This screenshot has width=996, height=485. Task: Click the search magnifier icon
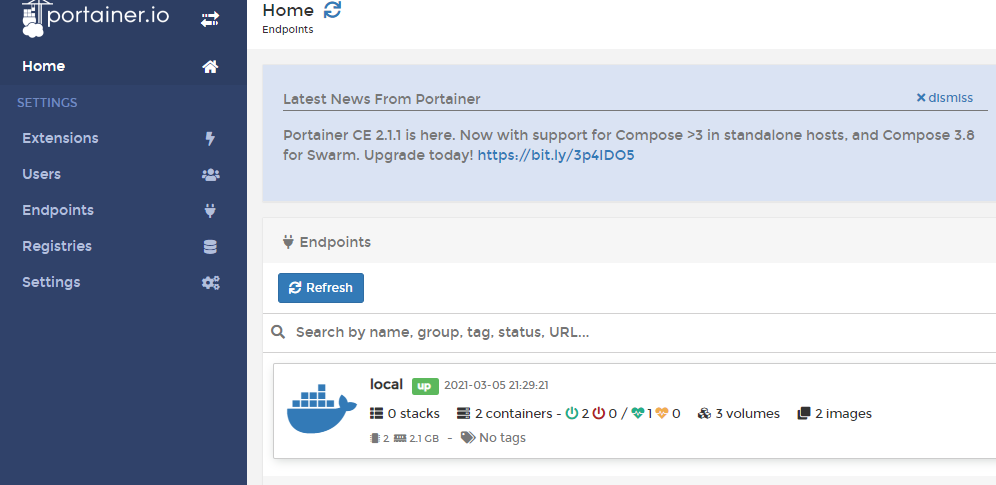278,332
